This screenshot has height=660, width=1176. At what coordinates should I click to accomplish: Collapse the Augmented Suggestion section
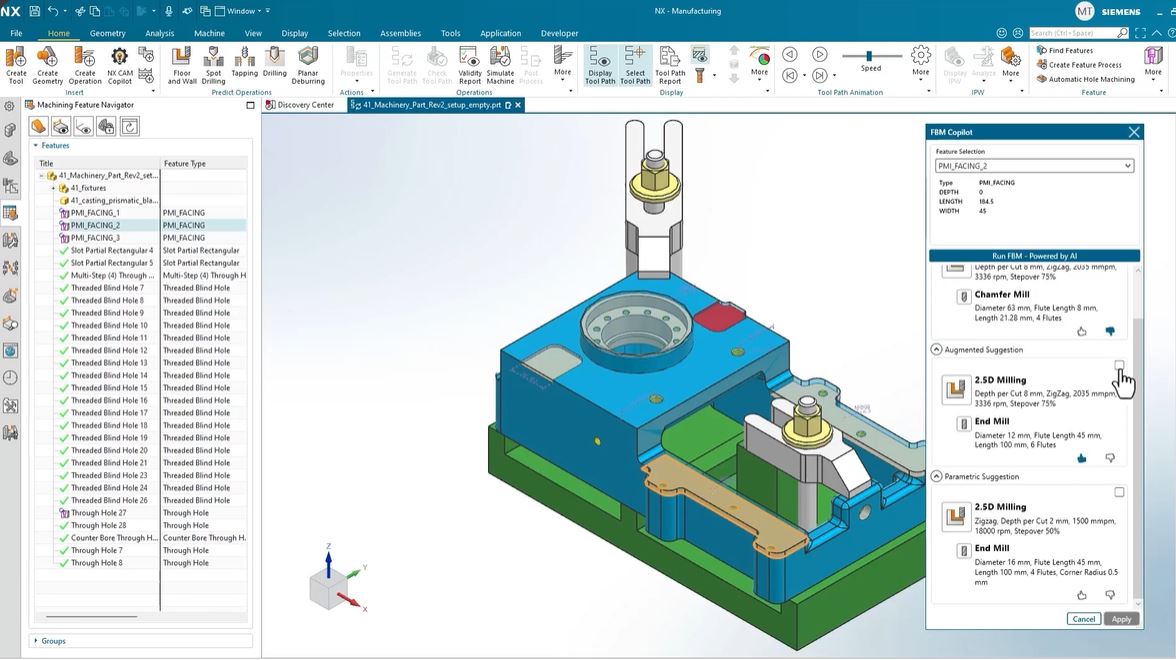937,350
